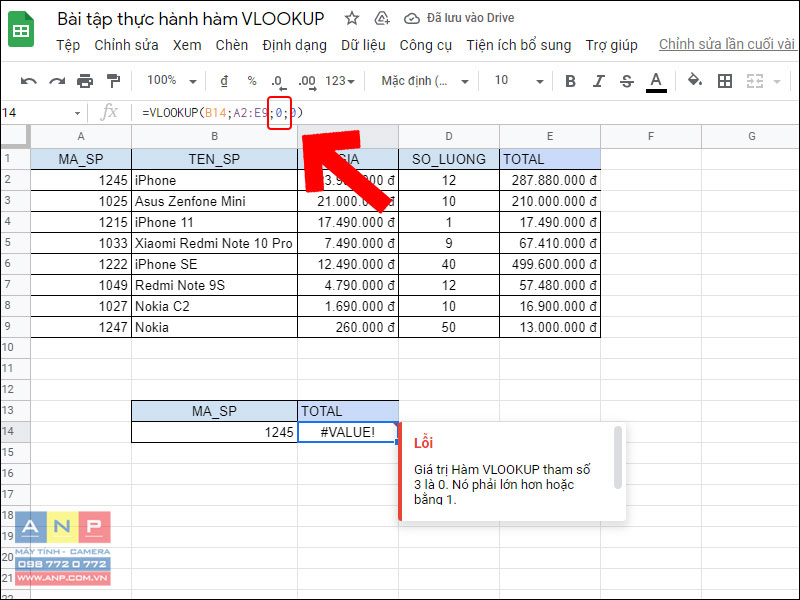Open the Chỉnh sửa lần cuối link
The height and width of the screenshot is (600, 800).
point(727,44)
